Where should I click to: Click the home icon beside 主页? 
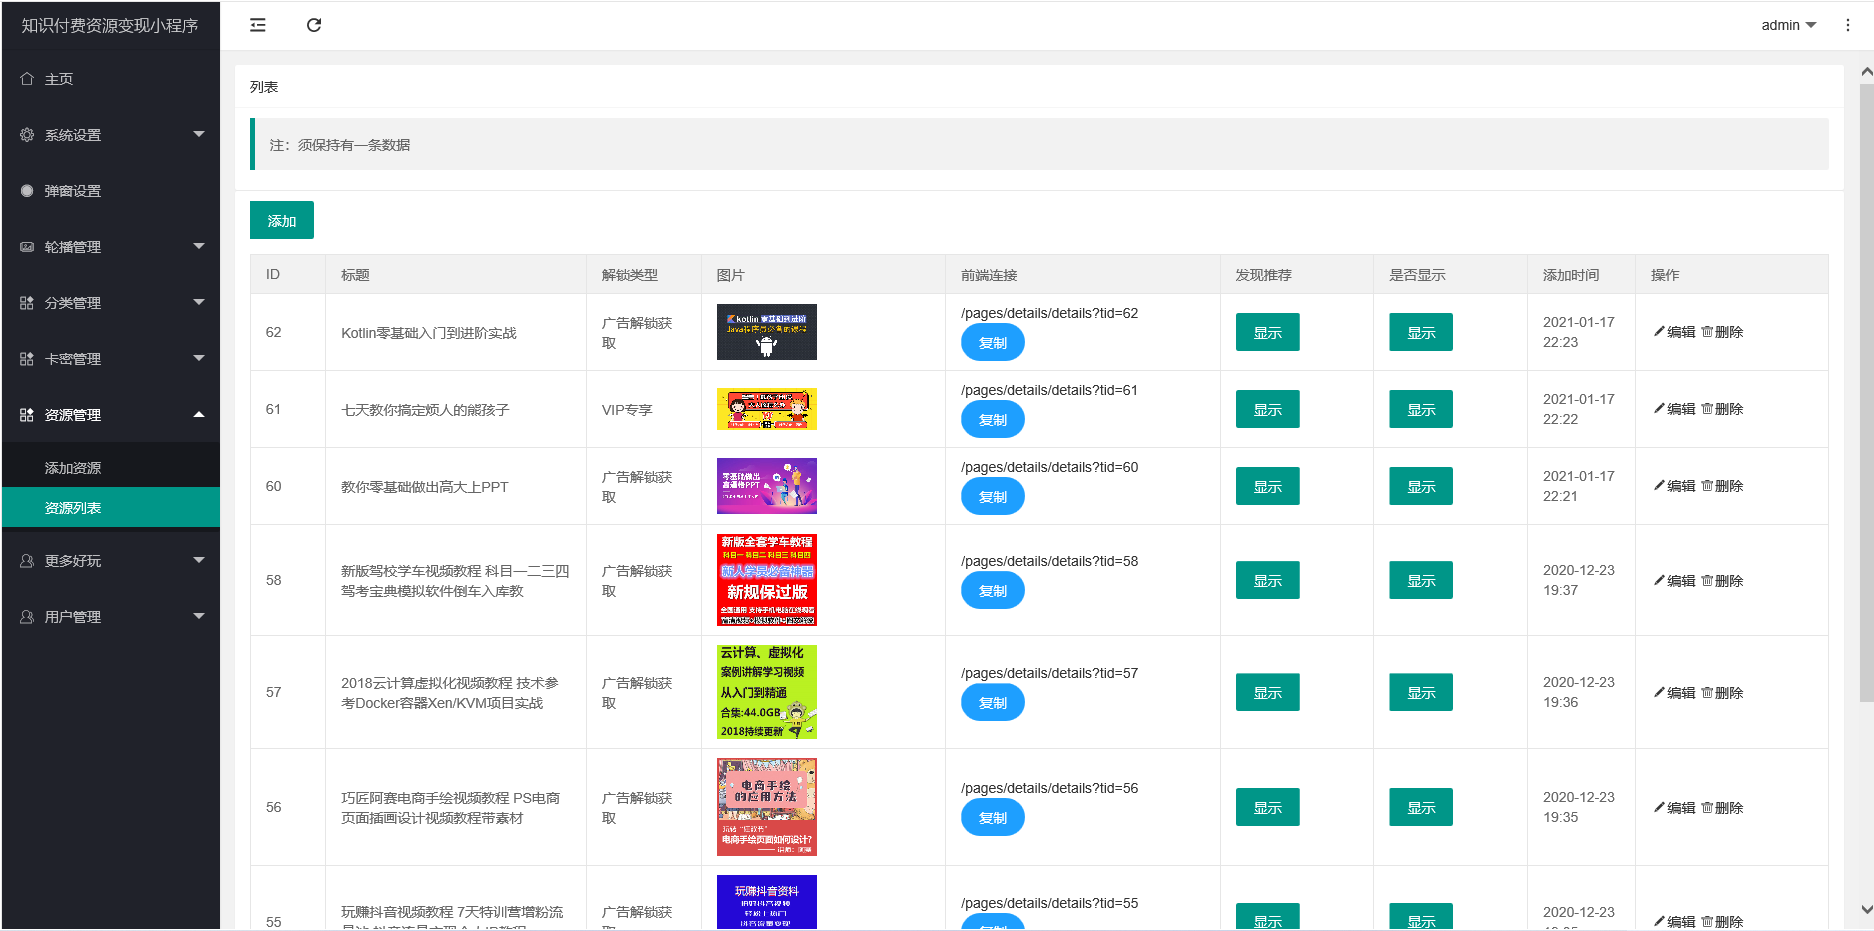point(27,79)
